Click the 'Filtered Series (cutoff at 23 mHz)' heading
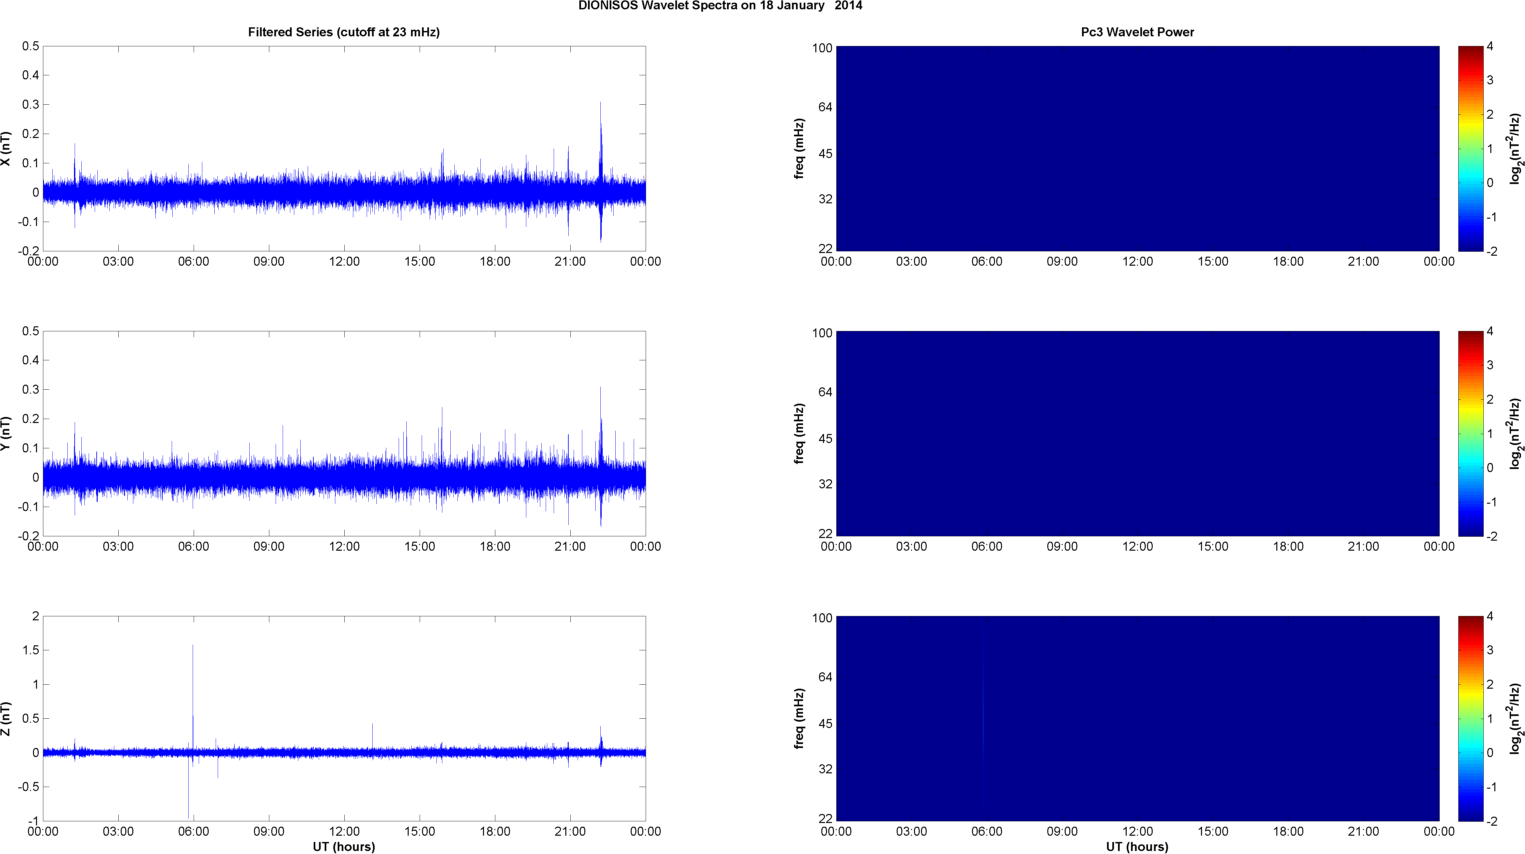This screenshot has height=854, width=1525. pyautogui.click(x=344, y=32)
